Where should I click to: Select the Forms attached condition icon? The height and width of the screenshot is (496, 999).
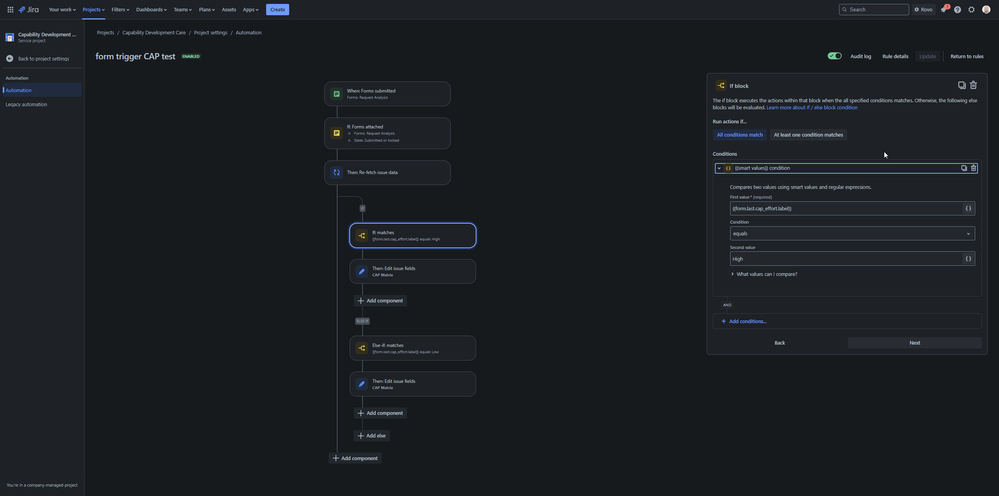click(336, 133)
